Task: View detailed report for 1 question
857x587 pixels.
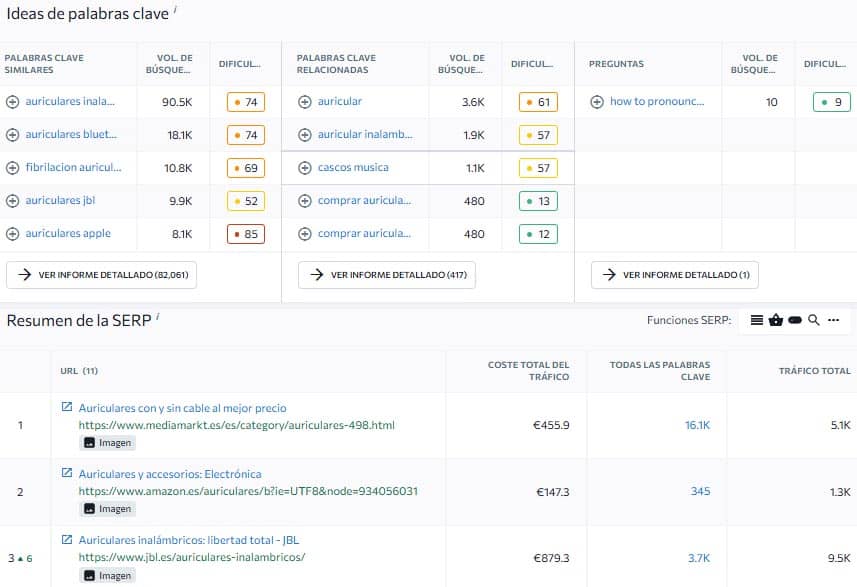Action: click(x=675, y=275)
